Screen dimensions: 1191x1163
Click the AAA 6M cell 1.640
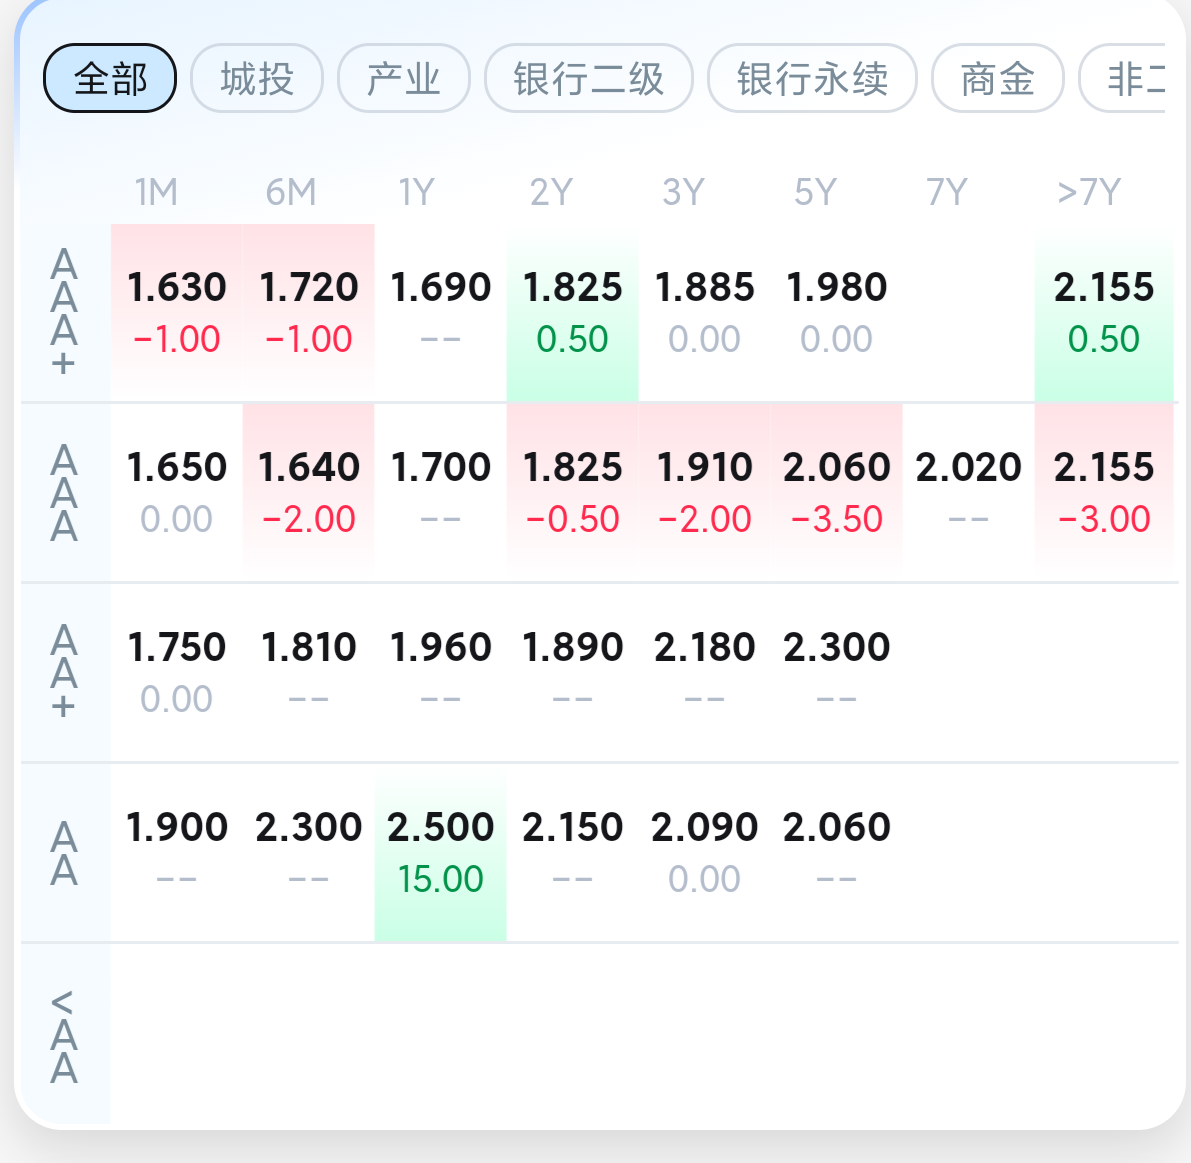coord(308,490)
